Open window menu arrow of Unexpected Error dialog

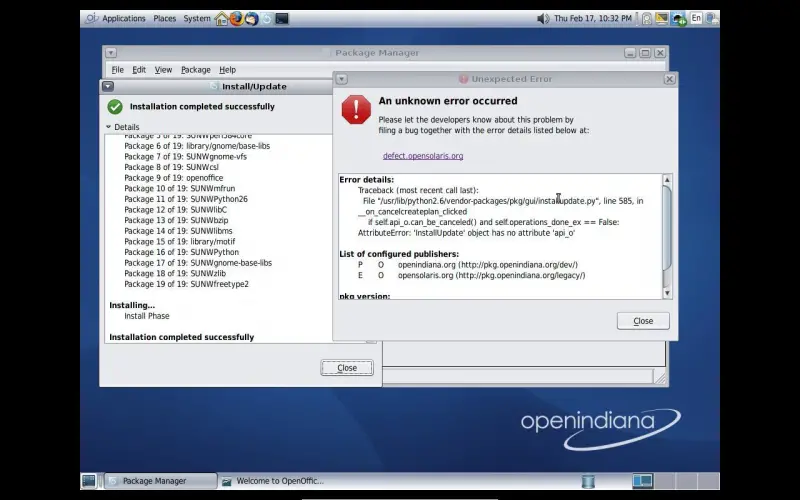(x=342, y=79)
